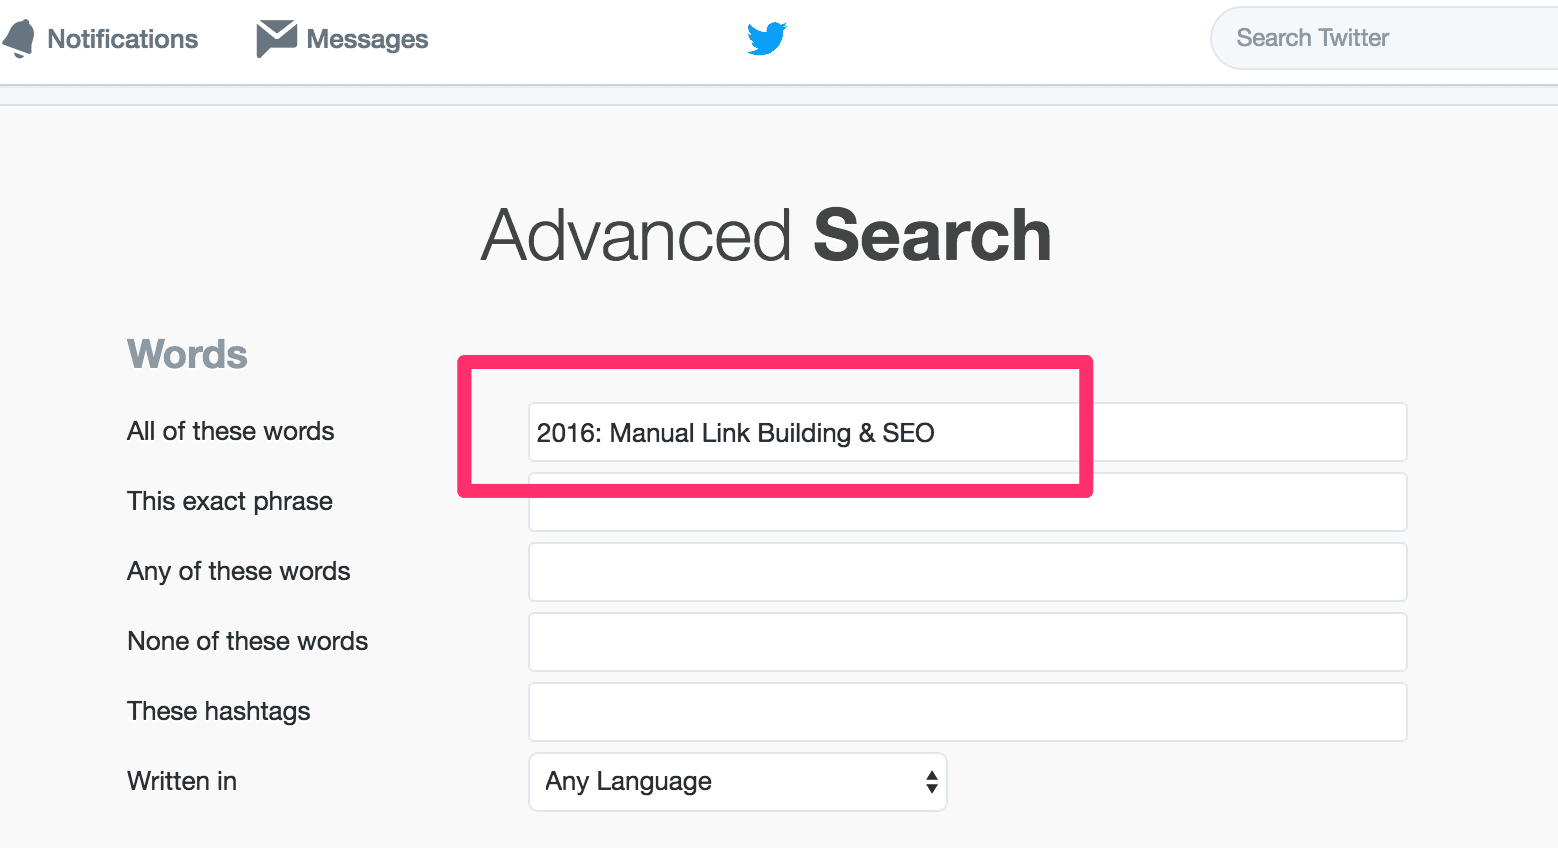This screenshot has height=848, width=1558.
Task: Click the All of these words label
Action: (x=231, y=431)
